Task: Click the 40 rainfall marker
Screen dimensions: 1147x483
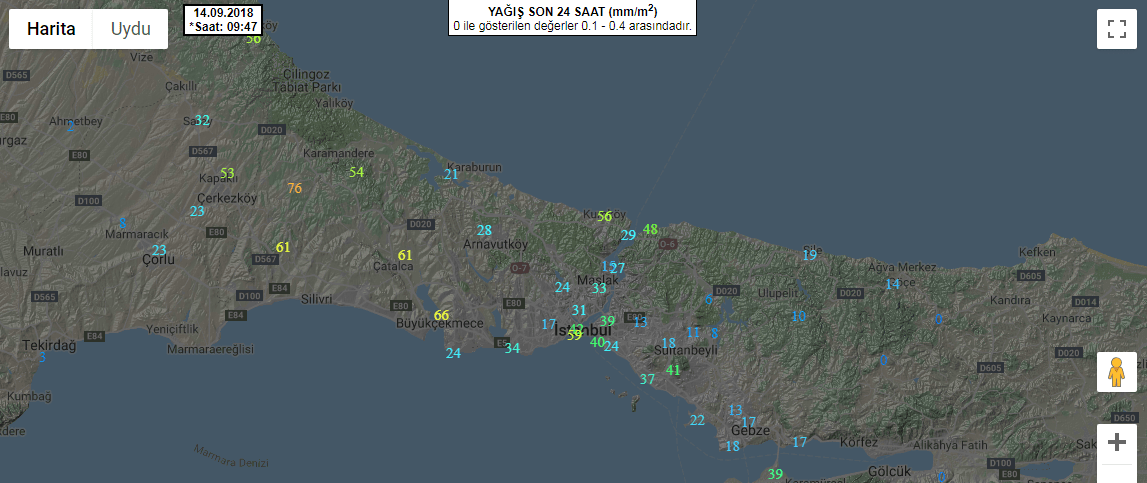Action: click(x=598, y=342)
